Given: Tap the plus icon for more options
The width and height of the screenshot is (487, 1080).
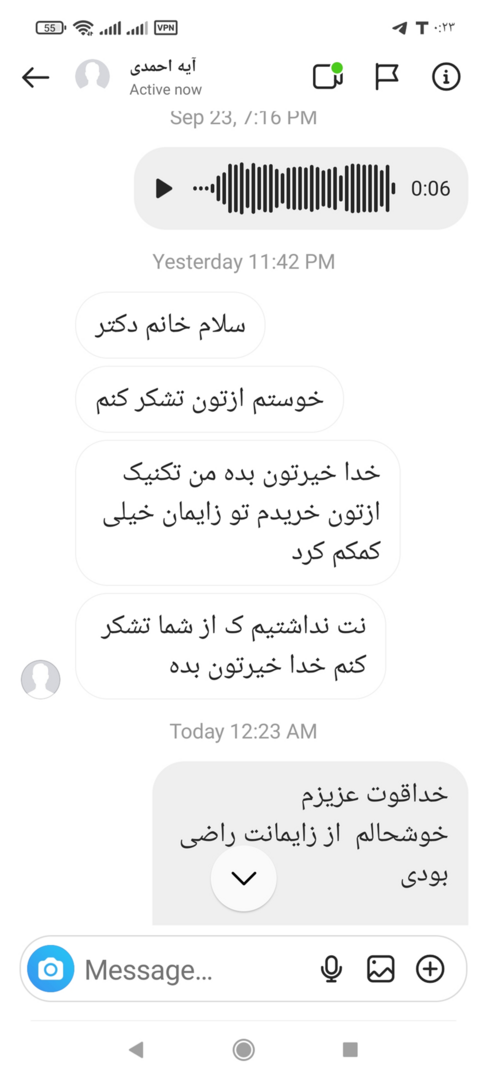Looking at the screenshot, I should [x=430, y=970].
